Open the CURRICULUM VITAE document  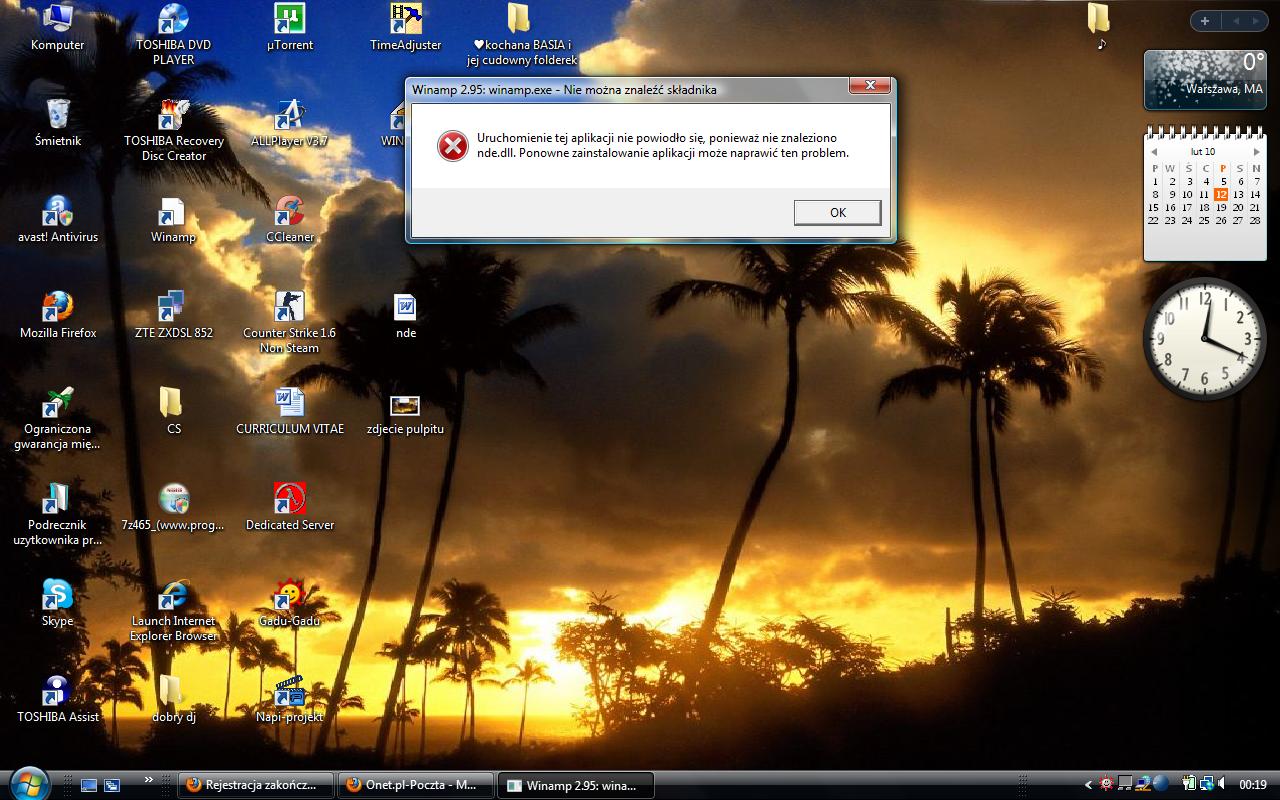click(x=289, y=404)
